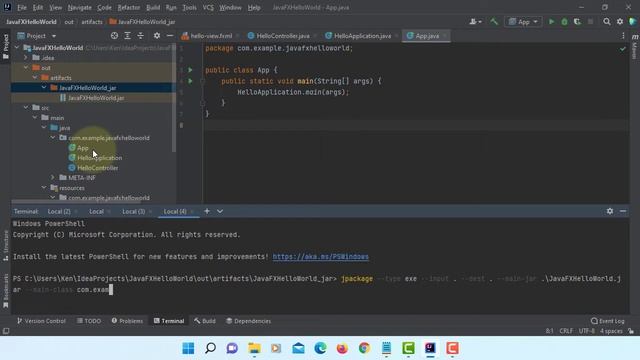Expand all icon in Project panel header

coord(127,36)
